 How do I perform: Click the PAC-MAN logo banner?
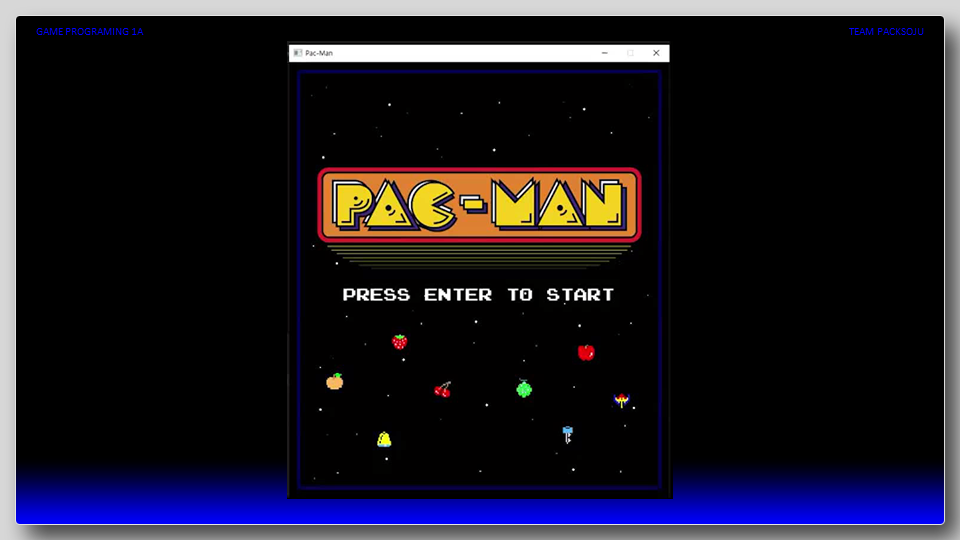coord(479,205)
